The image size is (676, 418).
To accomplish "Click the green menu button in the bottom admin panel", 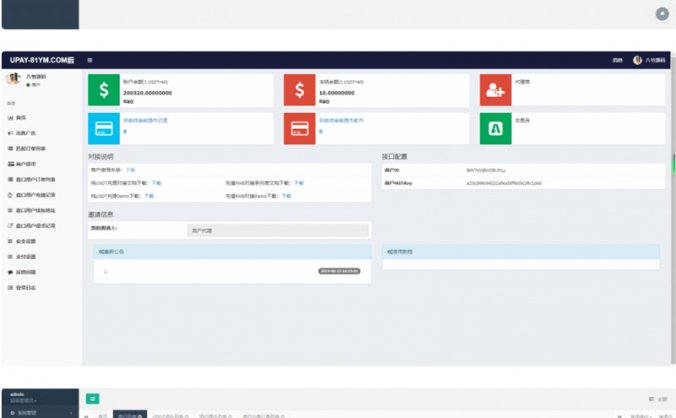I will pos(93,398).
